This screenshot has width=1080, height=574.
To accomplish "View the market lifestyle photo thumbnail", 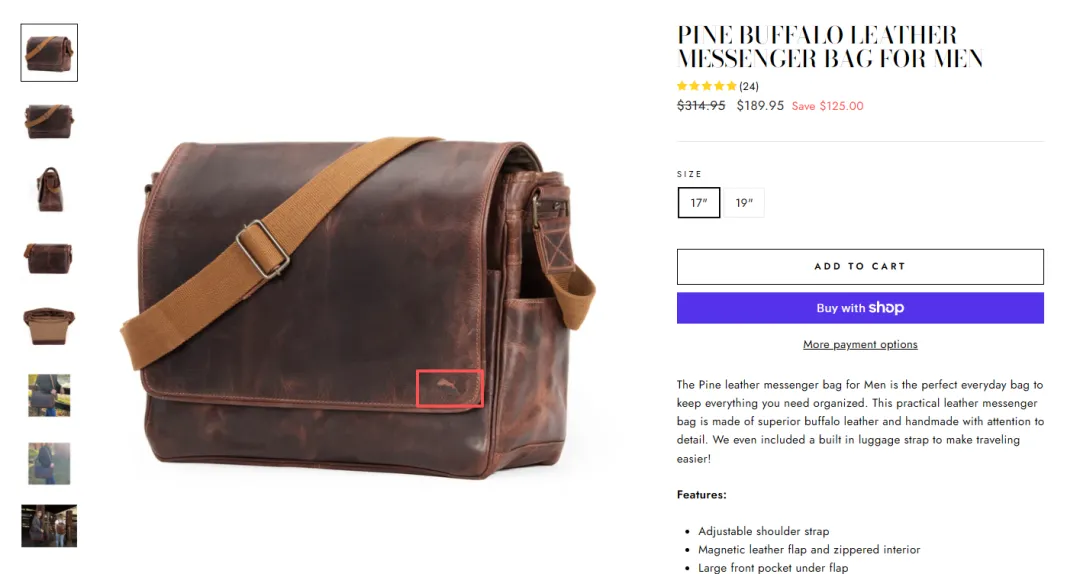I will point(49,396).
